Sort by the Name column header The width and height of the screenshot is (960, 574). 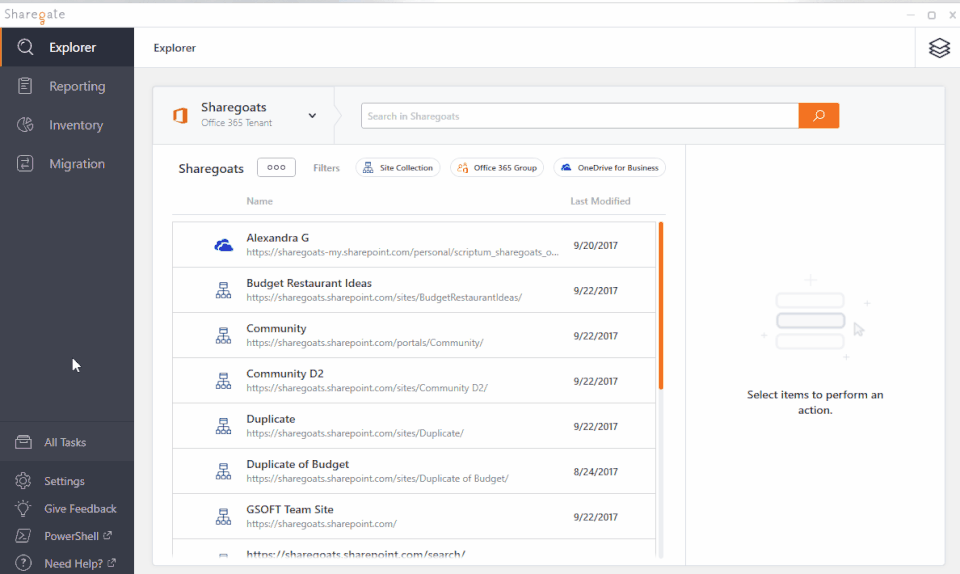pyautogui.click(x=260, y=201)
